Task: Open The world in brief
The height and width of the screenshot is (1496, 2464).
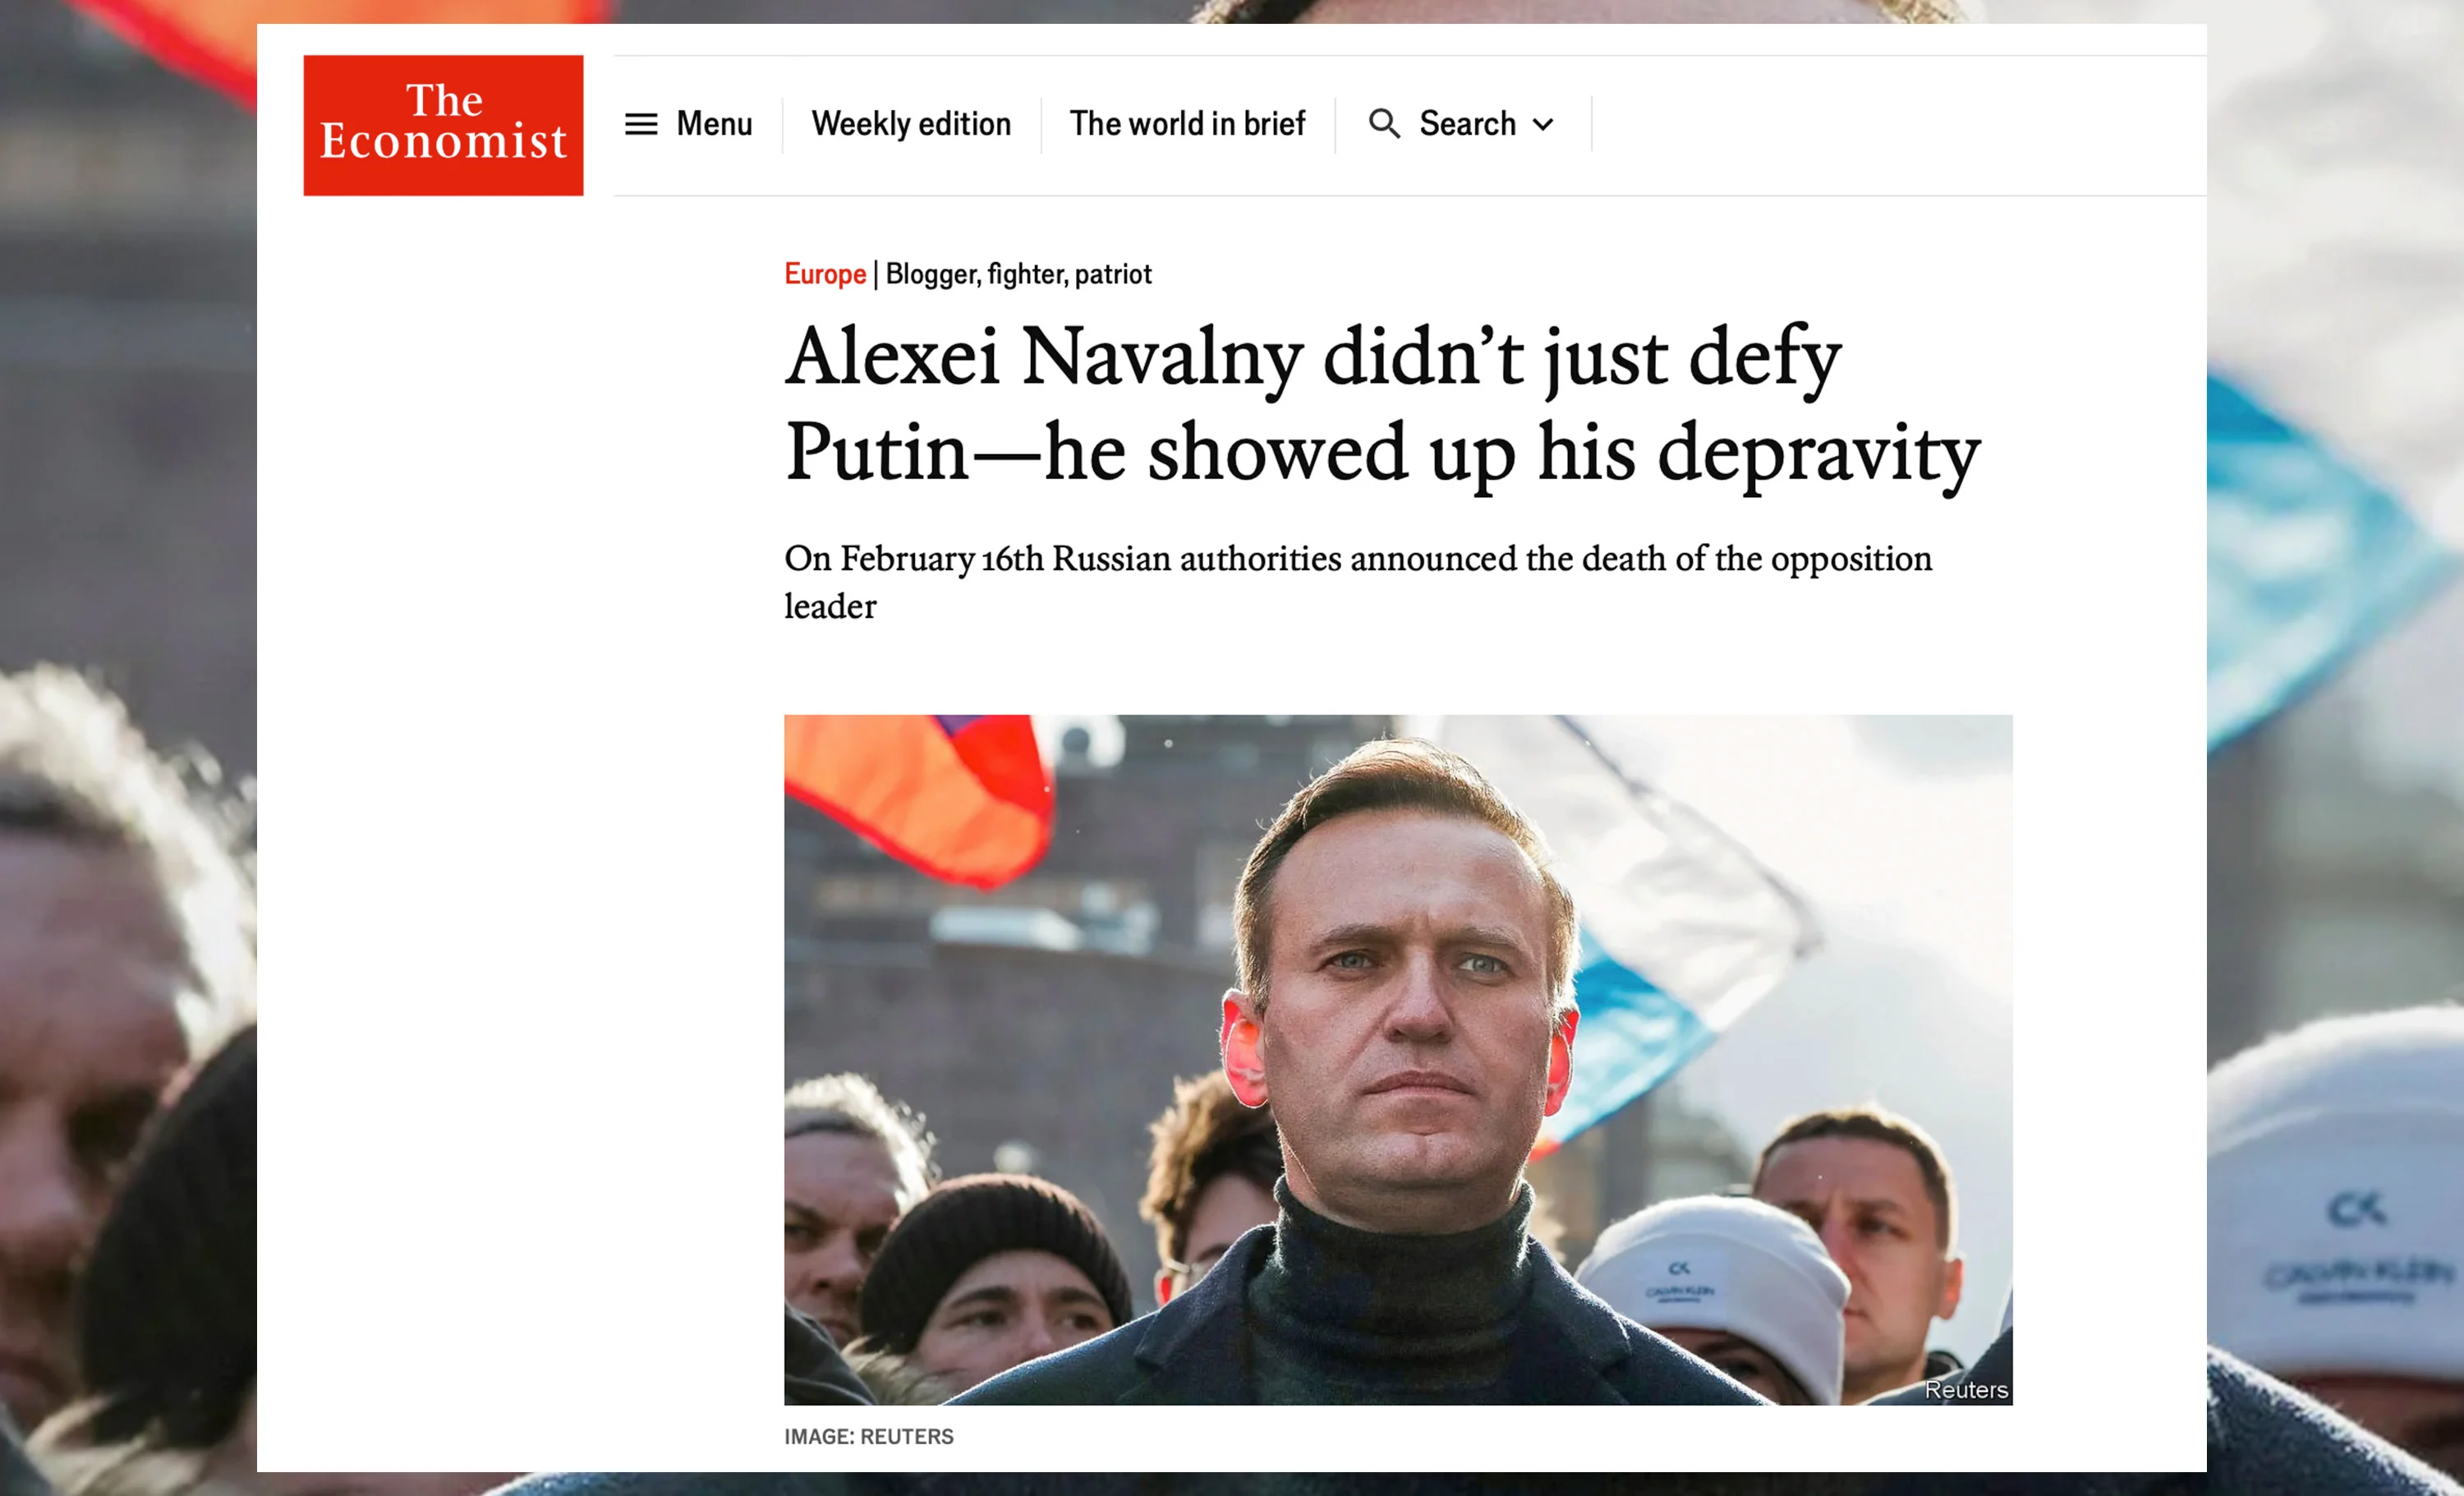Action: (x=1187, y=124)
